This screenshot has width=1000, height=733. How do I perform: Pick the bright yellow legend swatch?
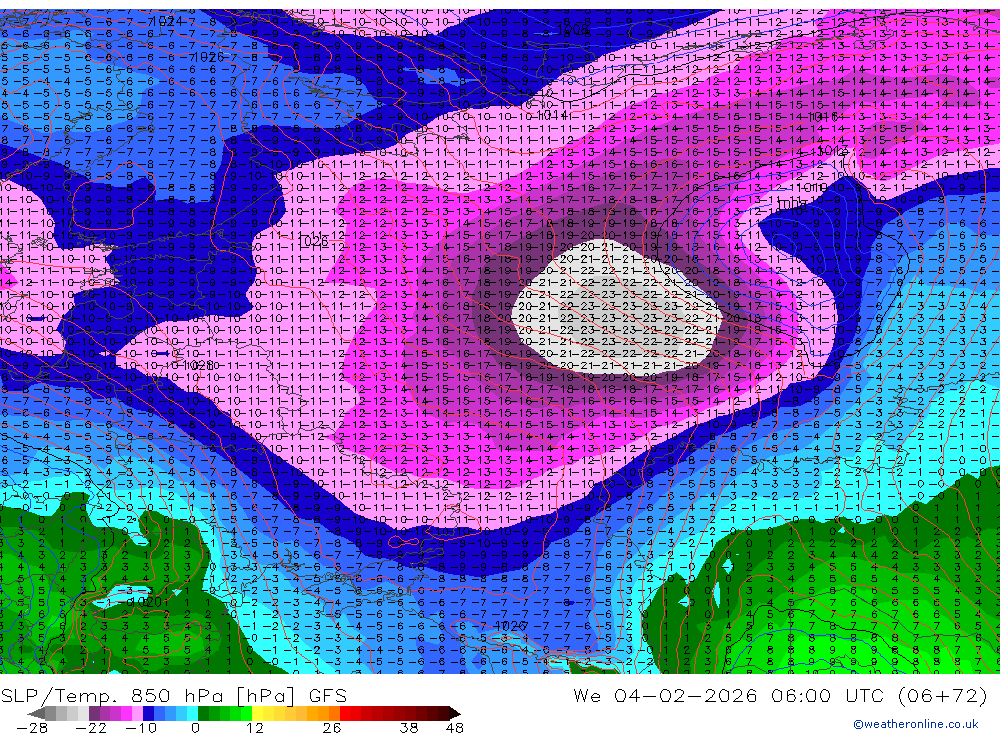pos(257,713)
